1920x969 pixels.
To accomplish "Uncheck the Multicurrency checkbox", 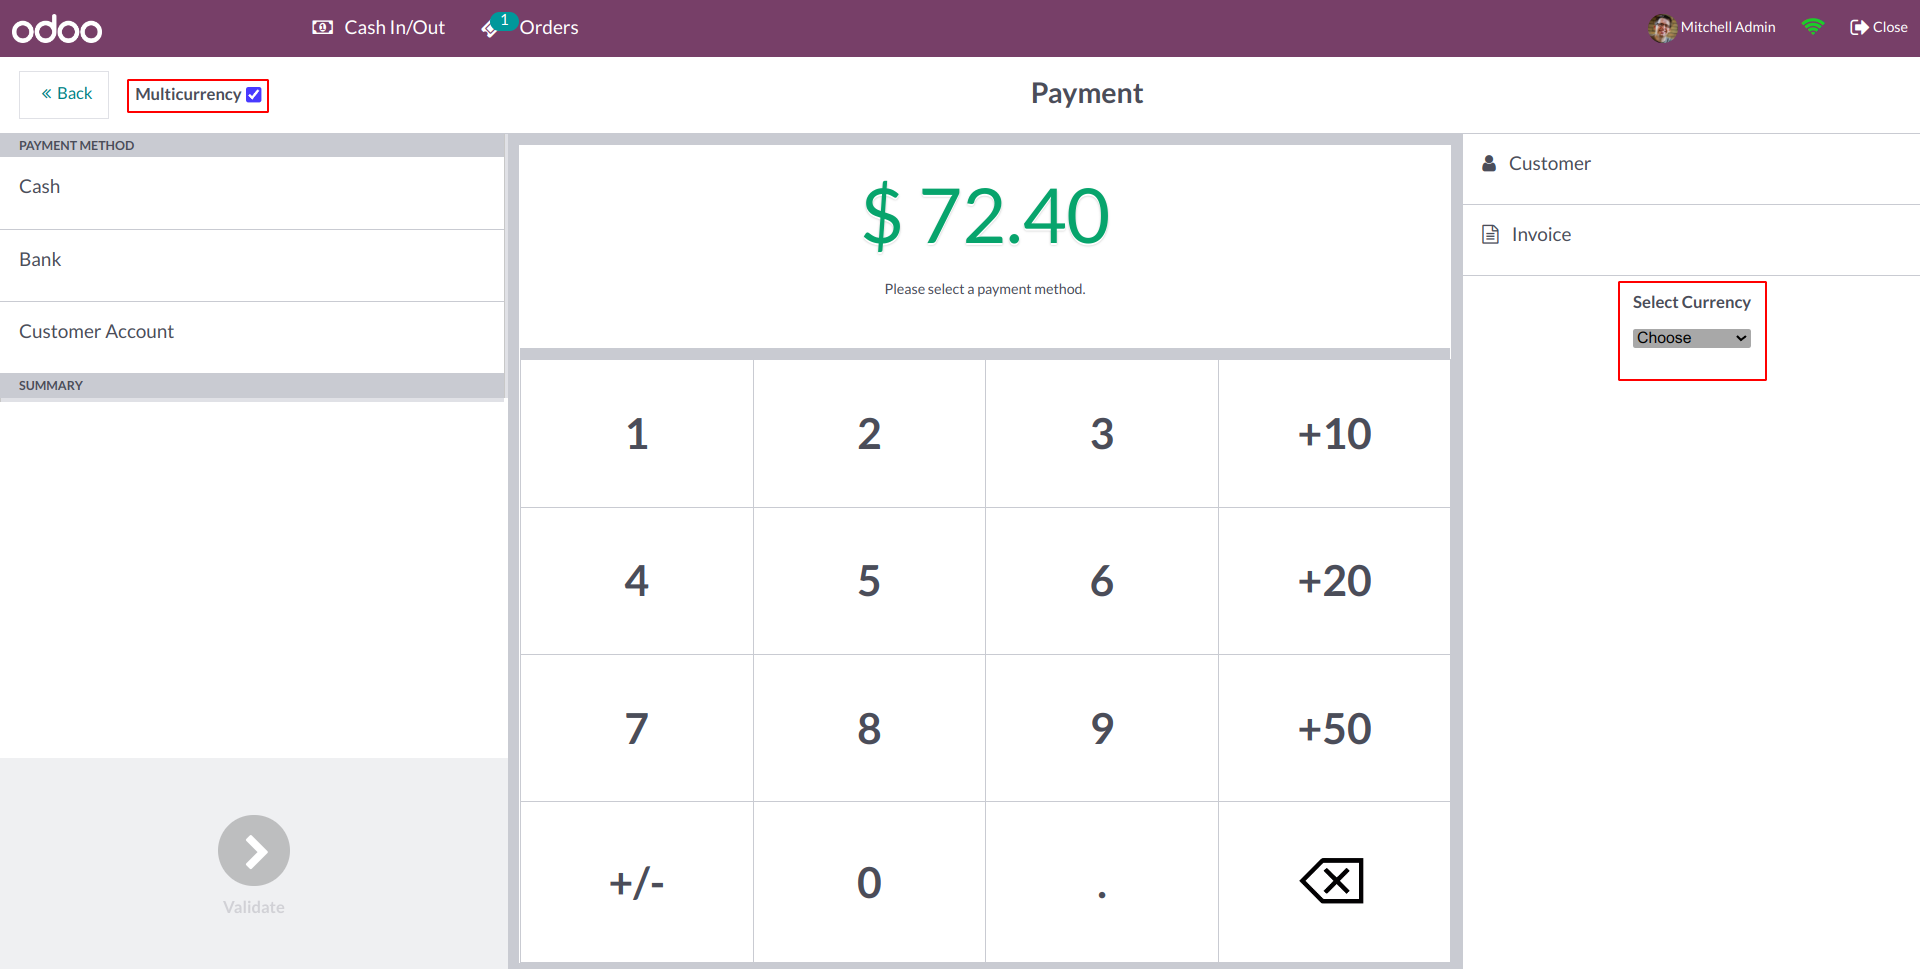I will 254,95.
